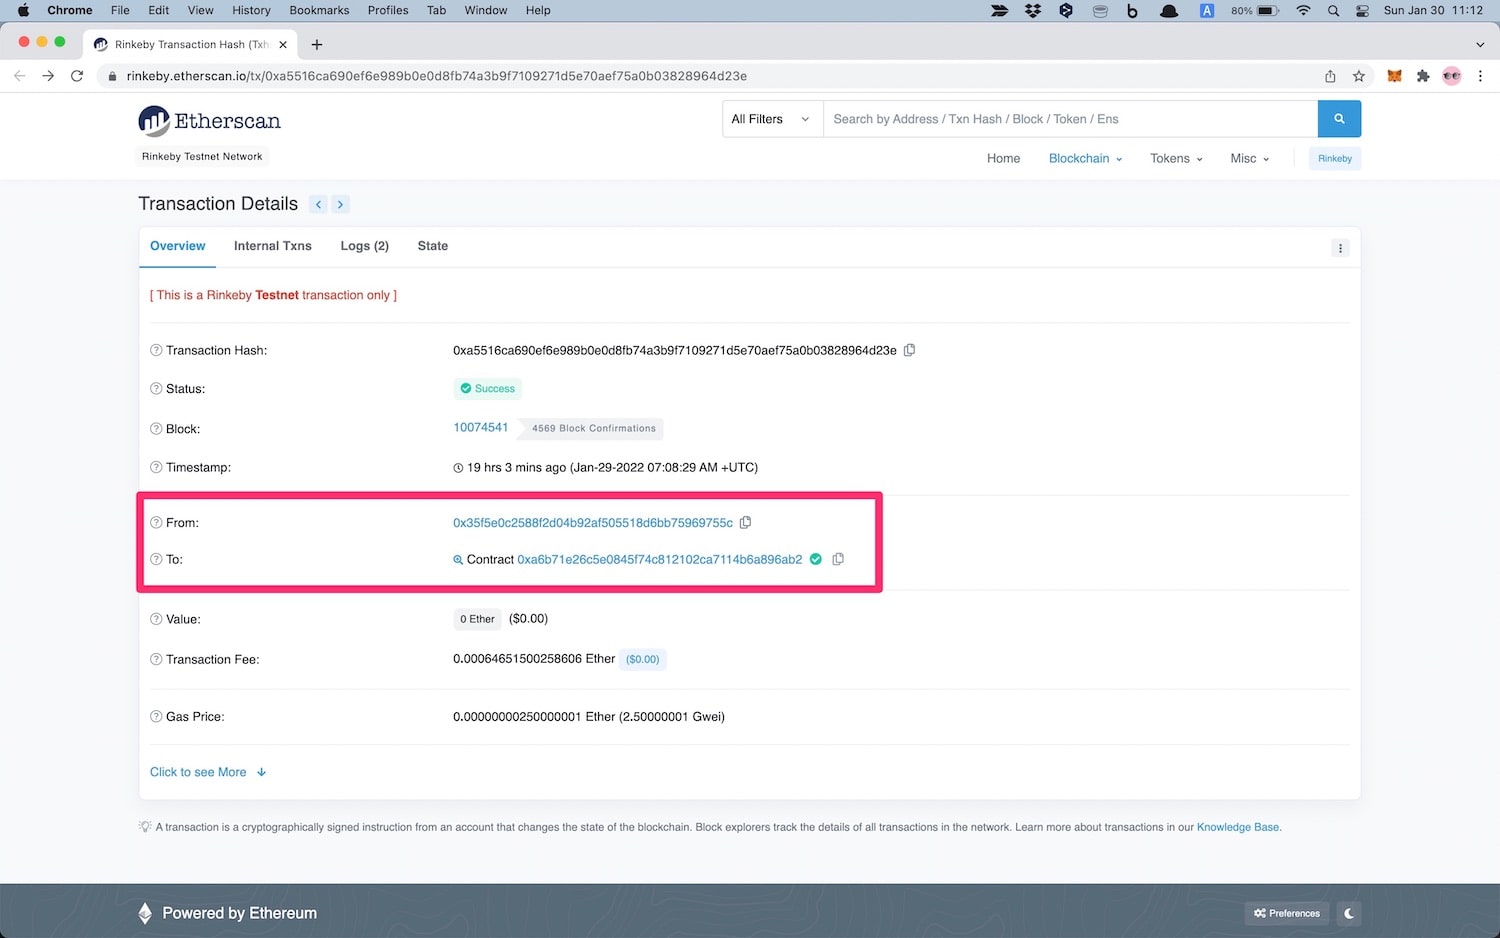Screen dimensions: 1500x938
Task: Open Chrome tab search dropdown arrow
Action: pos(1480,44)
